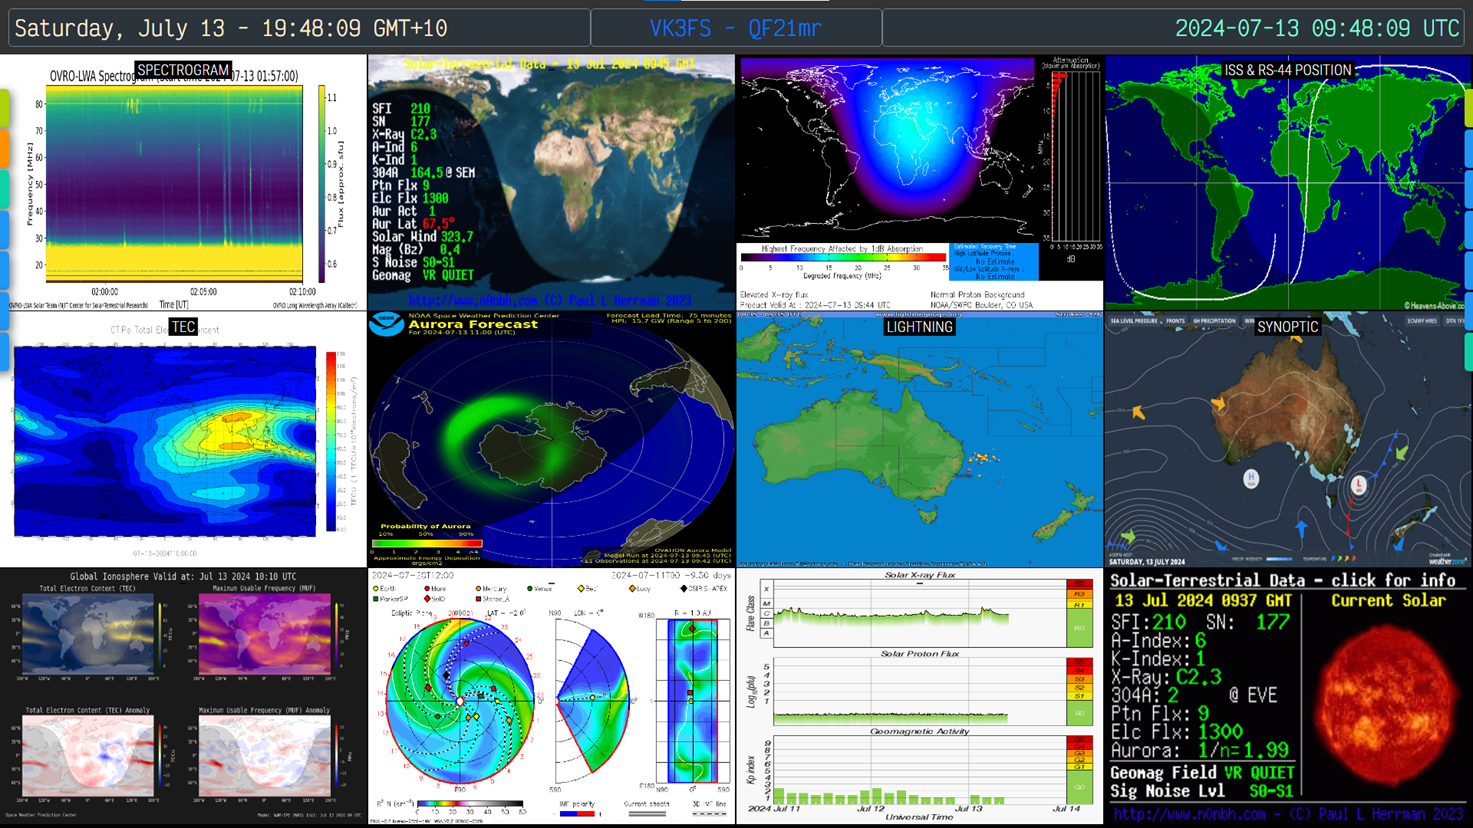1473x828 pixels.
Task: Select the Sea Level Pressure layer tab
Action: pyautogui.click(x=1133, y=321)
